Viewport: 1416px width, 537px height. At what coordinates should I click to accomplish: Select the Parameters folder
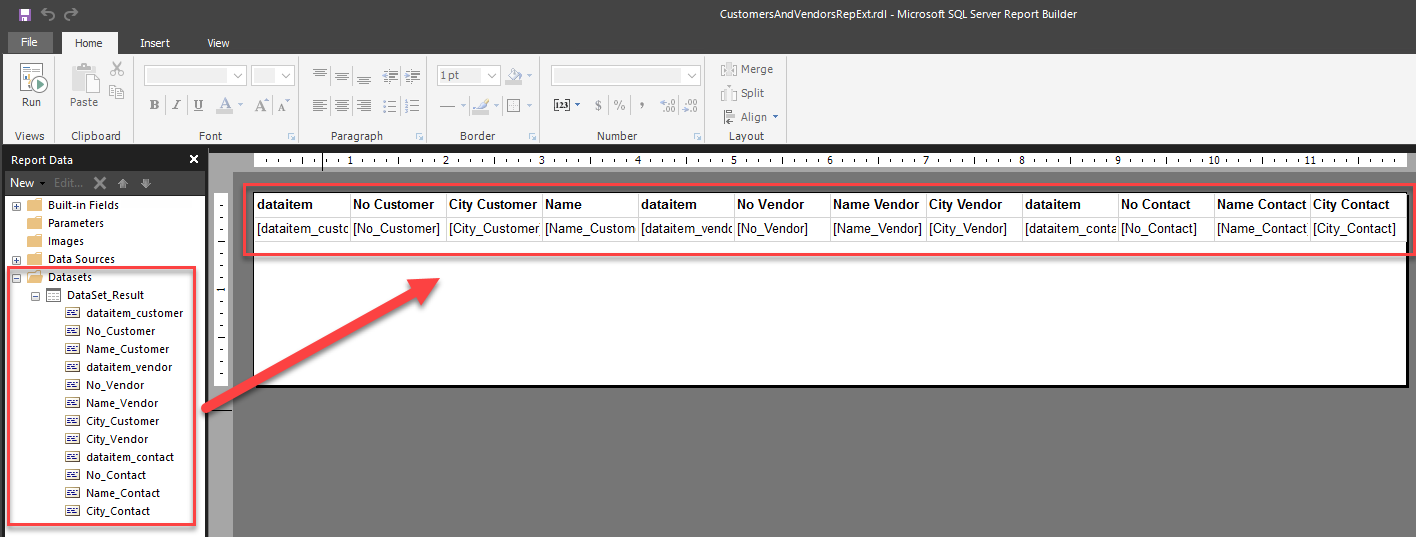pyautogui.click(x=65, y=223)
